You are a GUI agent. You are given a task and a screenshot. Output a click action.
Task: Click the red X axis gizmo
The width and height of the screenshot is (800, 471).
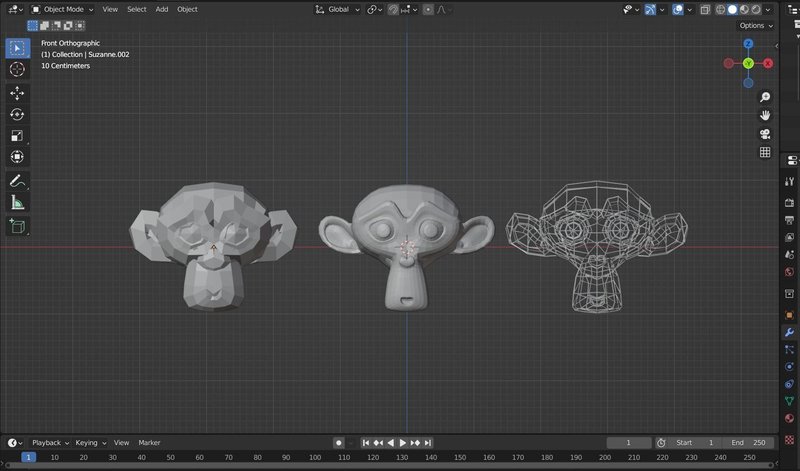point(768,63)
